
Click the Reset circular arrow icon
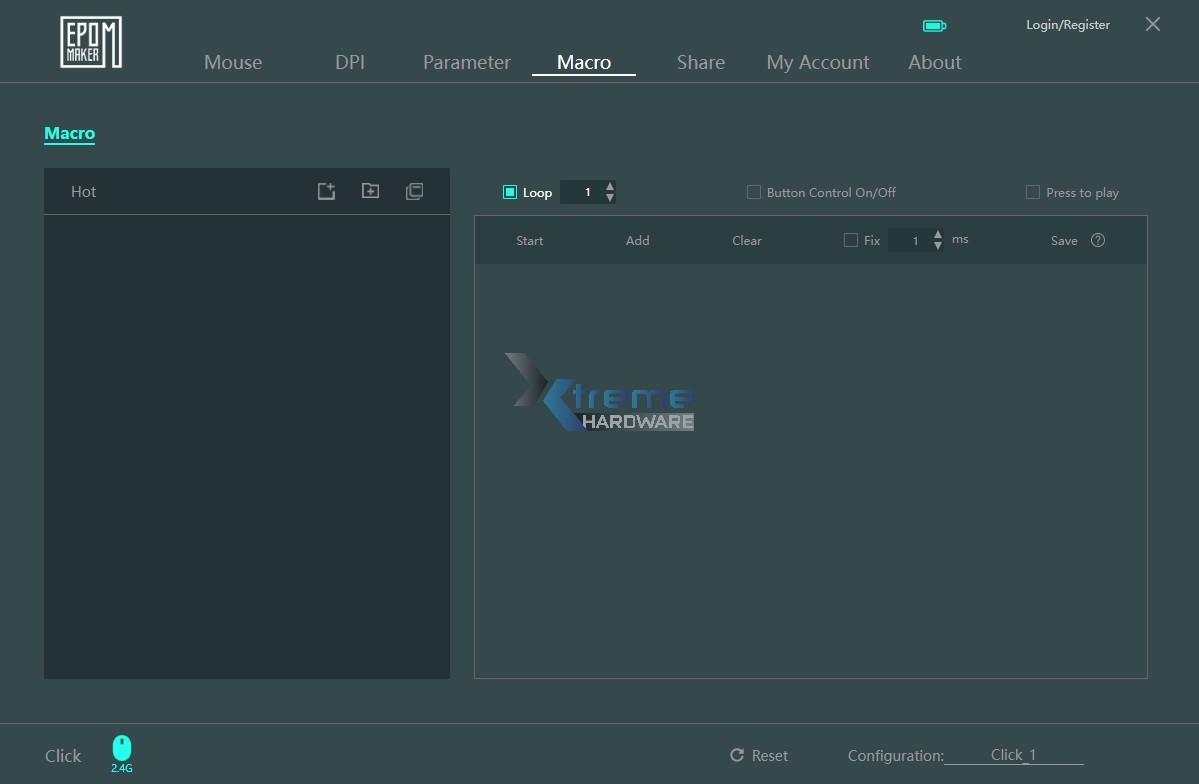tap(739, 755)
